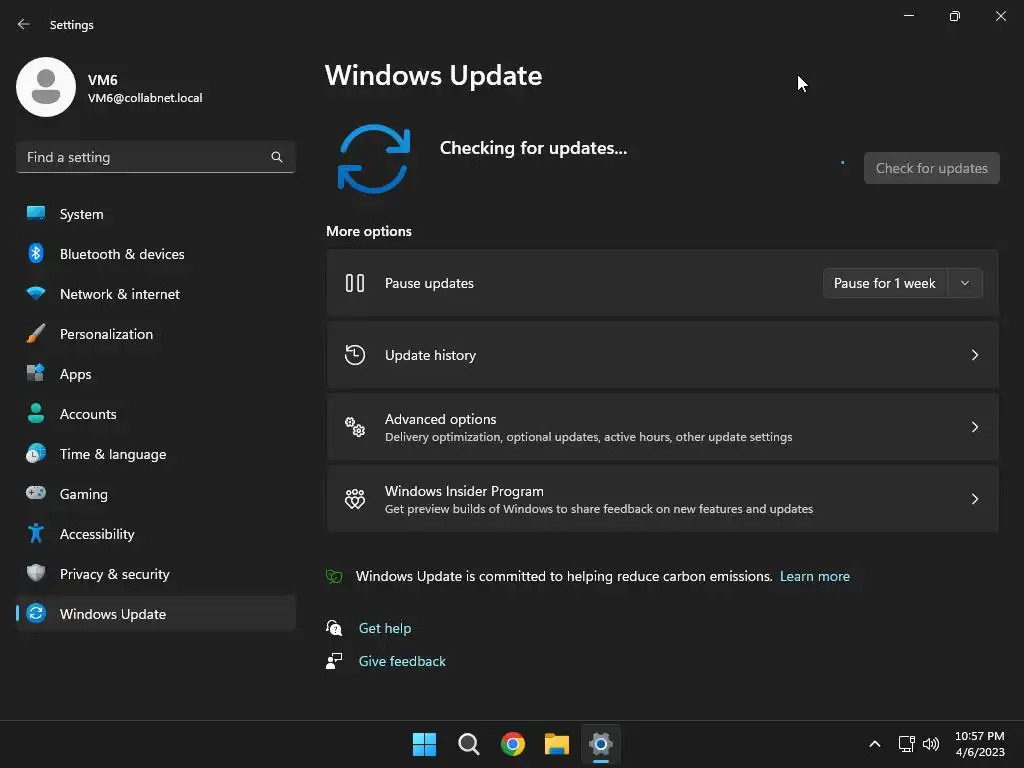The width and height of the screenshot is (1024, 768).
Task: Click the Advanced options description text
Action: tap(588, 437)
